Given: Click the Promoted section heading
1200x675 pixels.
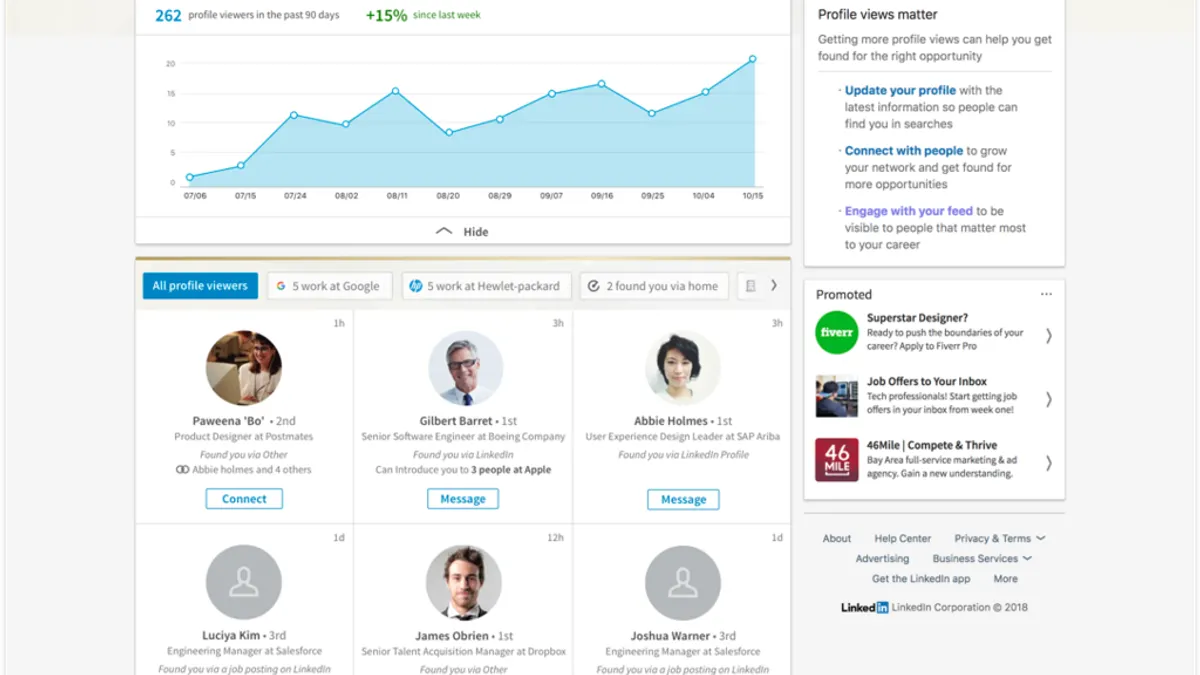Looking at the screenshot, I should point(844,294).
